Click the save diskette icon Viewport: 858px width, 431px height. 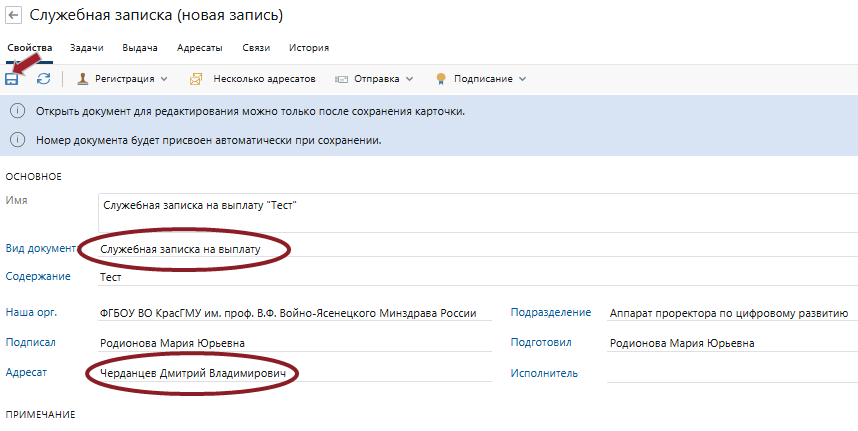click(x=13, y=79)
